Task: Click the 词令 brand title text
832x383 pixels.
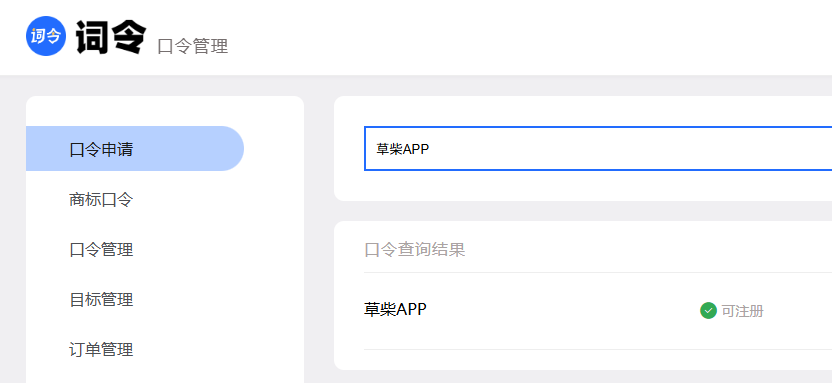Action: click(110, 37)
